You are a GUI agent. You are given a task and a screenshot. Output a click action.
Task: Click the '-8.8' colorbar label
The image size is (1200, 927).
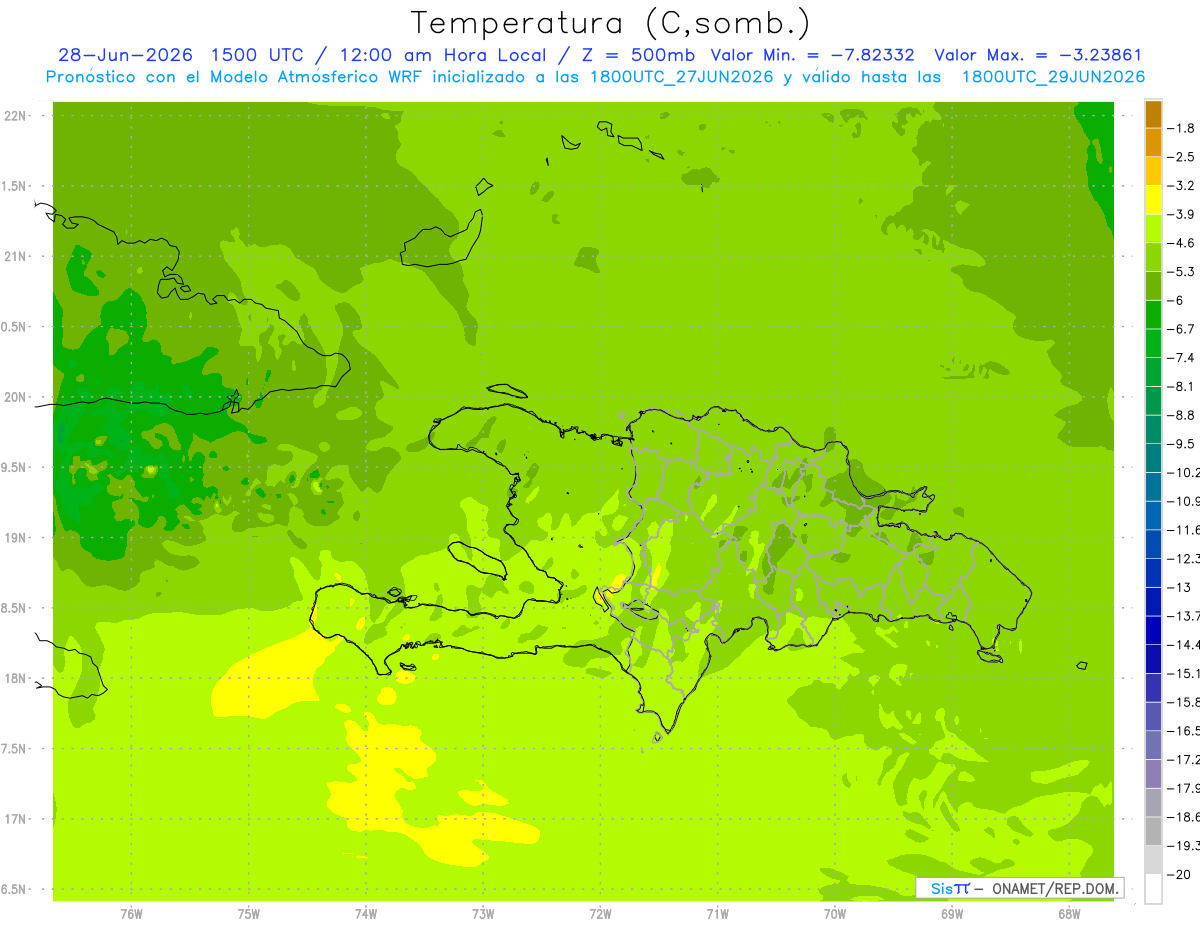pyautogui.click(x=1182, y=416)
